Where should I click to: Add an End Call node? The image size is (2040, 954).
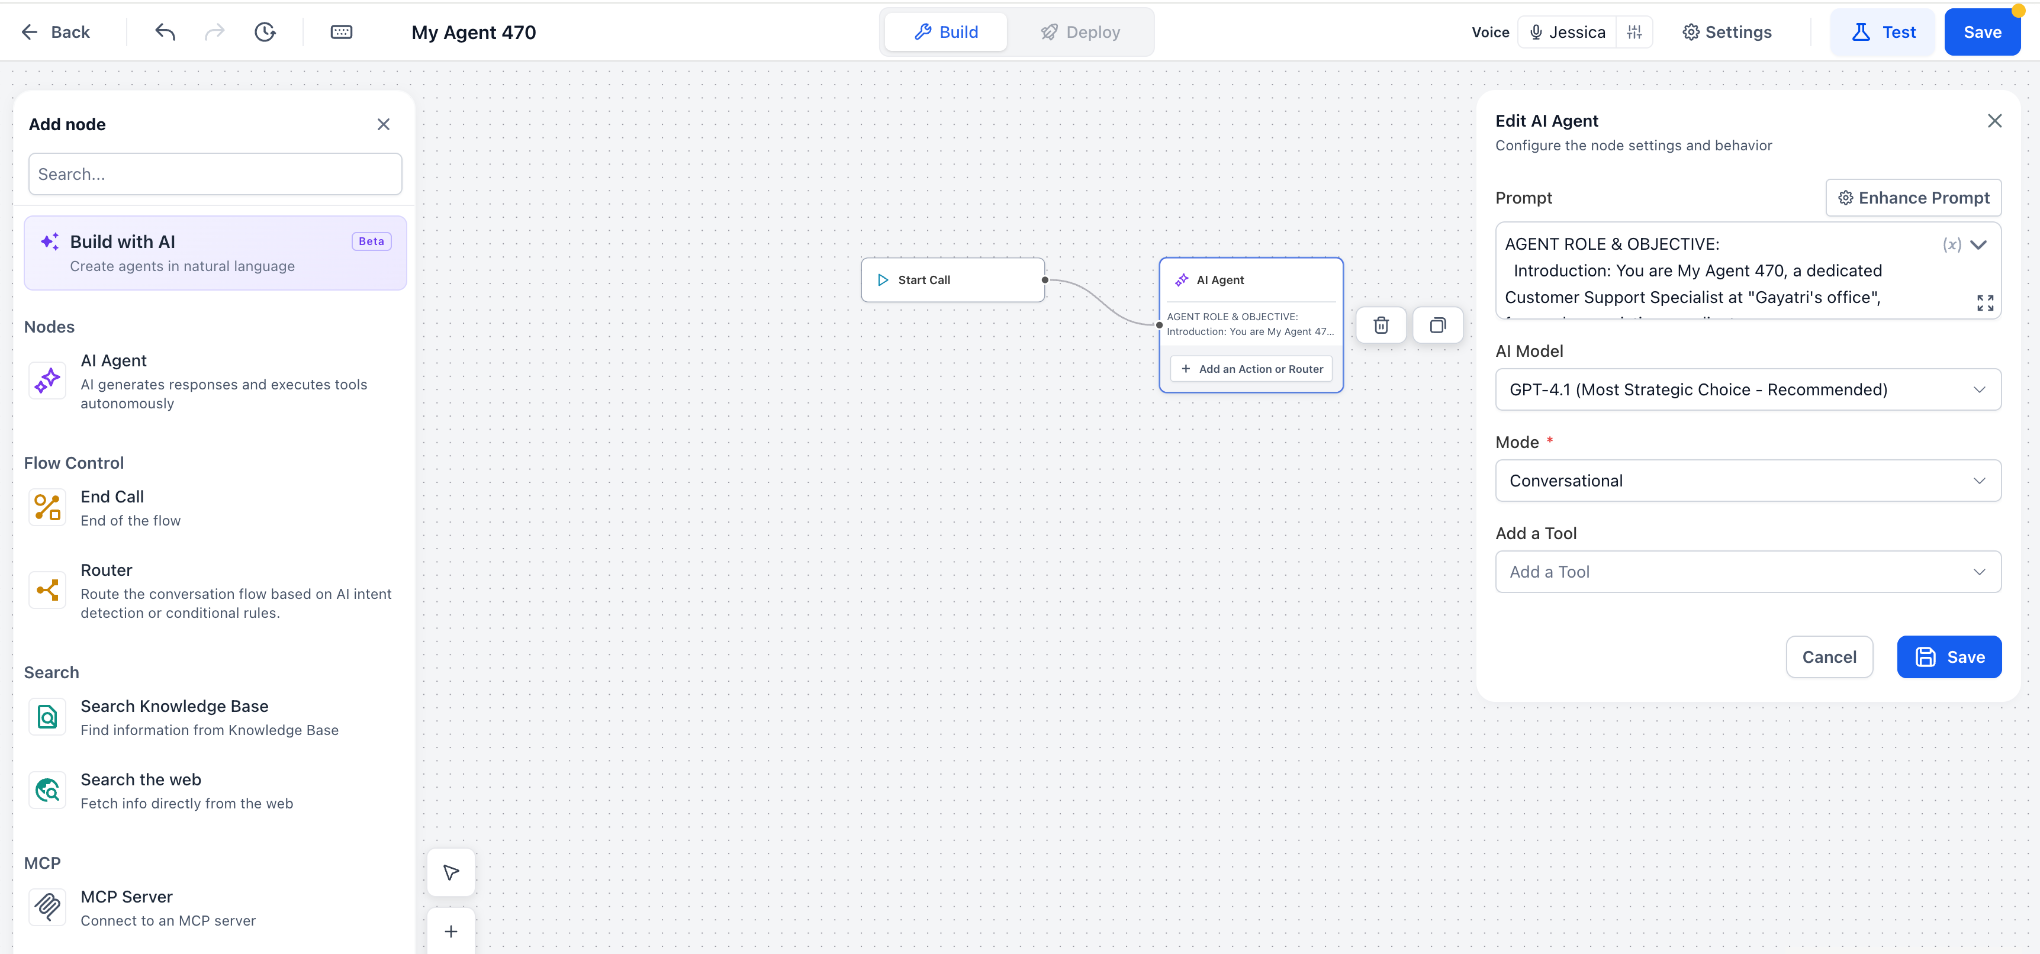click(x=215, y=508)
